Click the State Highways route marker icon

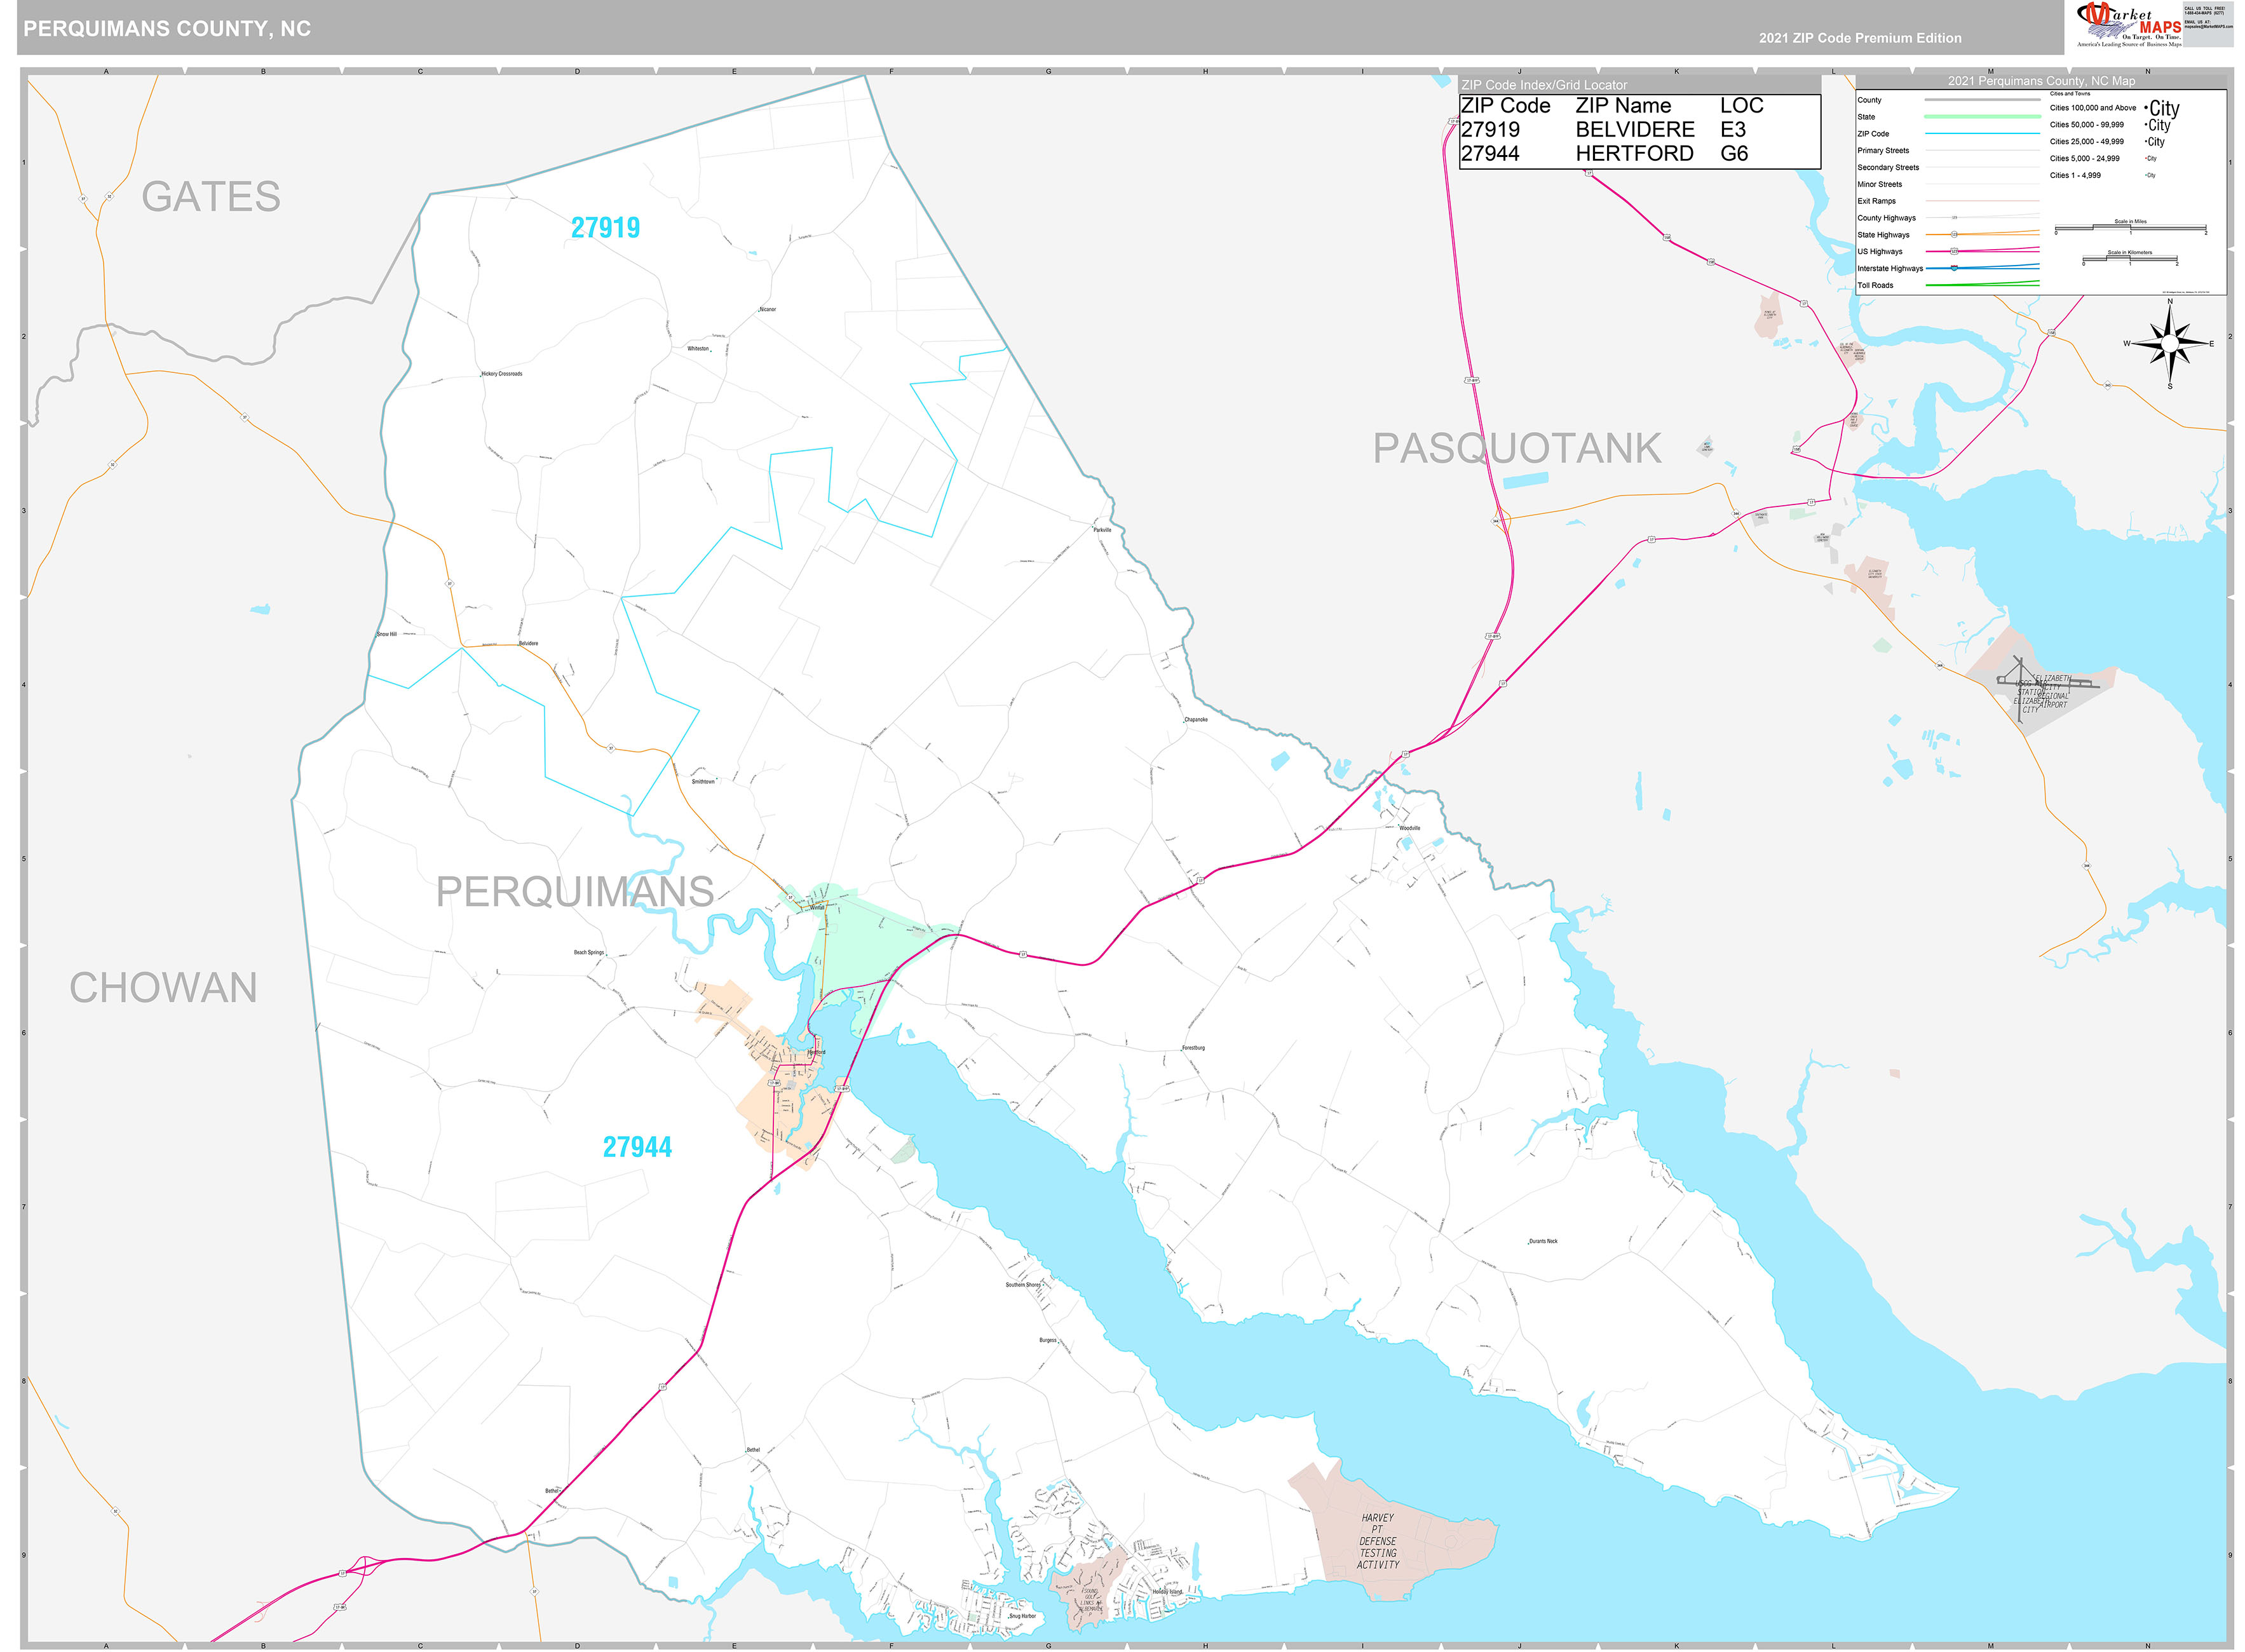pyautogui.click(x=1954, y=234)
